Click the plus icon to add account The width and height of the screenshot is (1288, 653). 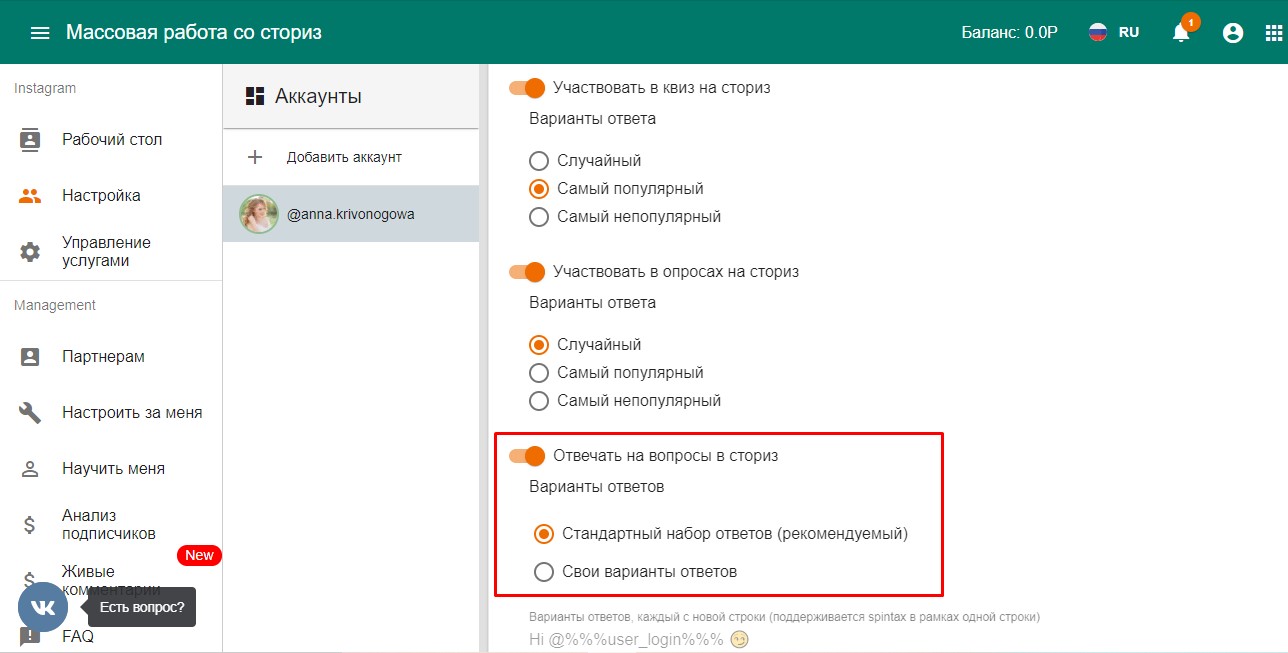click(255, 157)
